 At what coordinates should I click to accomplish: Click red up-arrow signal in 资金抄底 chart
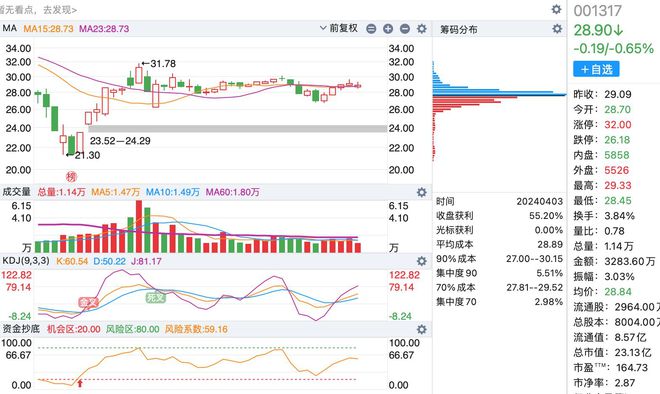tap(80, 383)
